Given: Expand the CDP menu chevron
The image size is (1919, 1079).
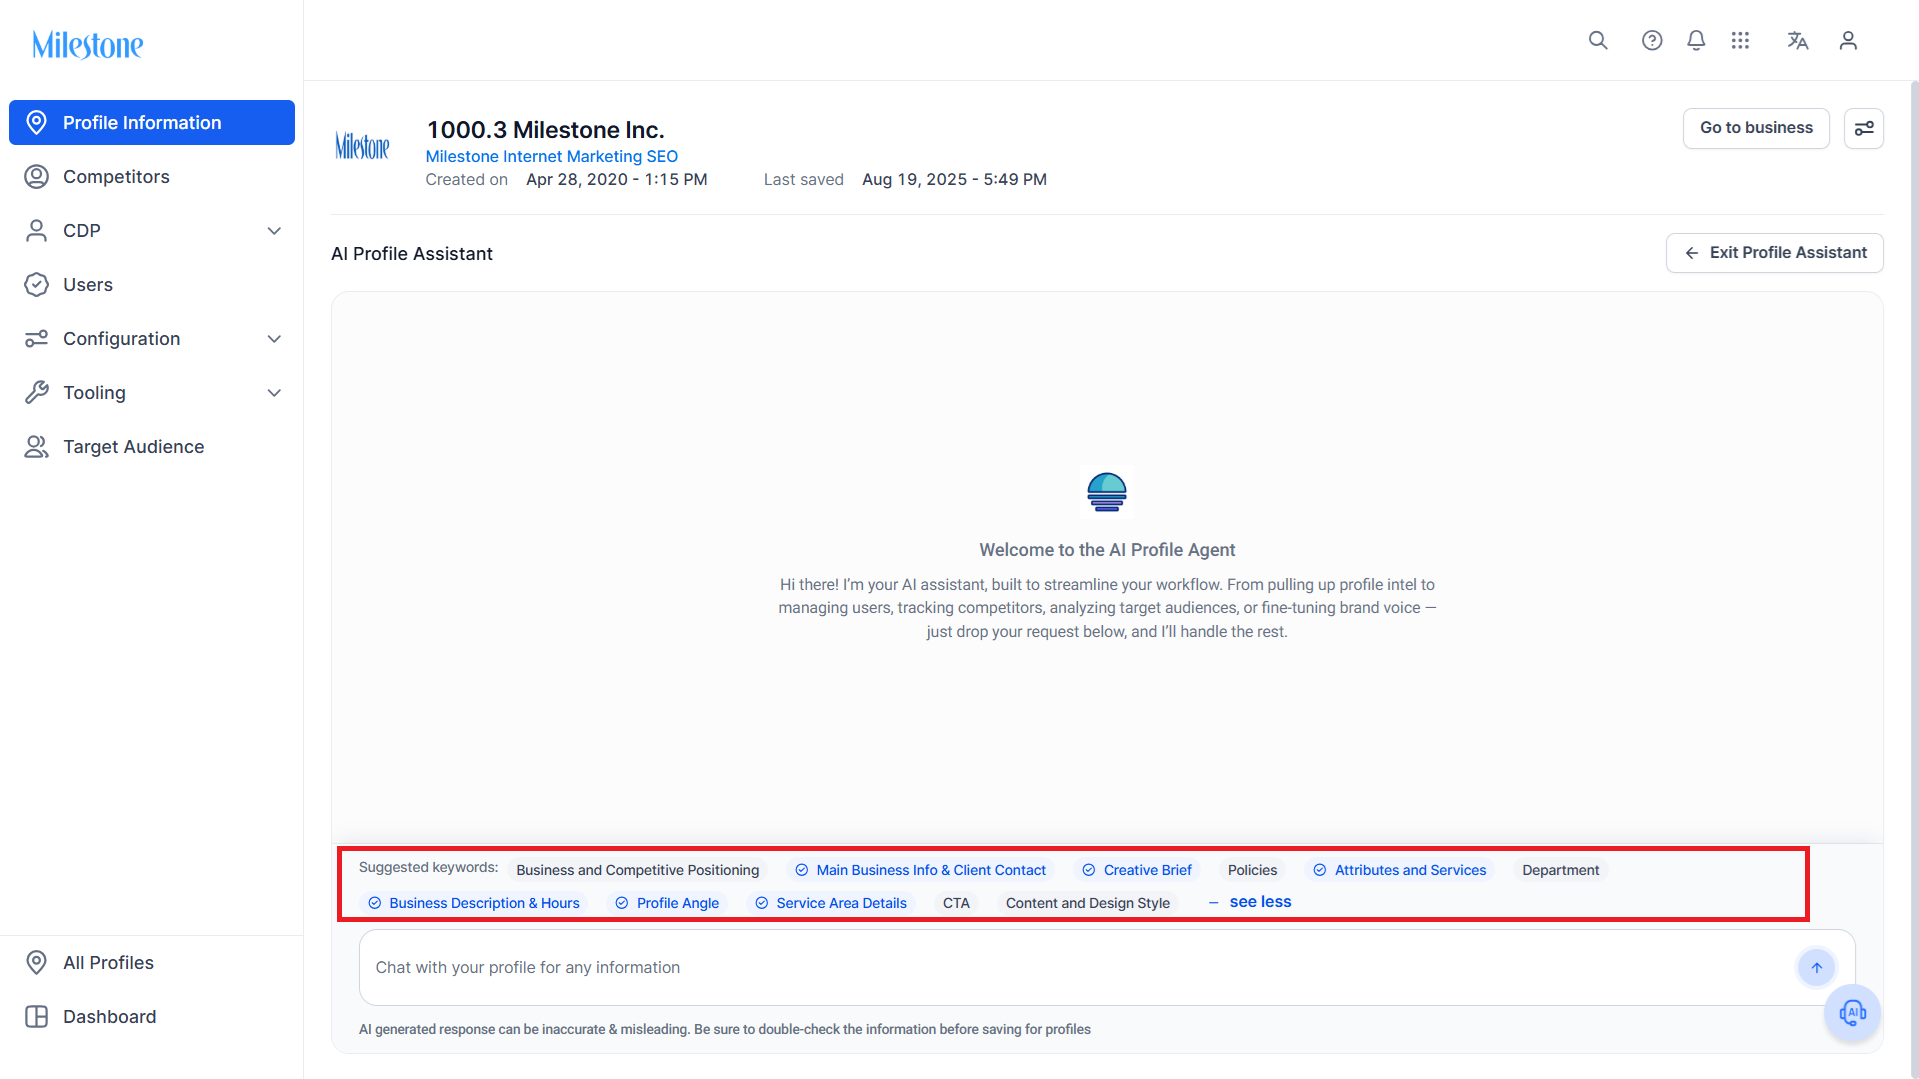Looking at the screenshot, I should 274,231.
